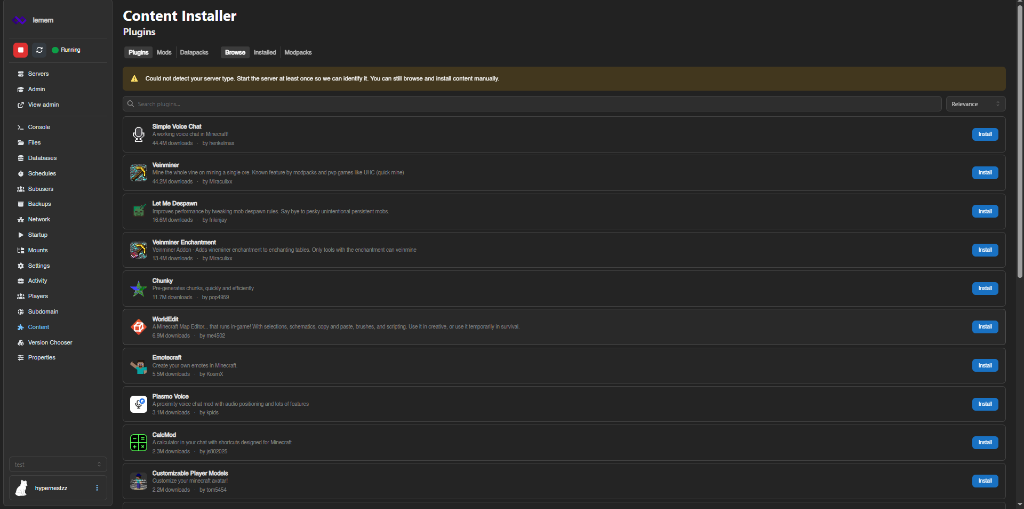Install Veinminer Enchantment

(x=985, y=250)
